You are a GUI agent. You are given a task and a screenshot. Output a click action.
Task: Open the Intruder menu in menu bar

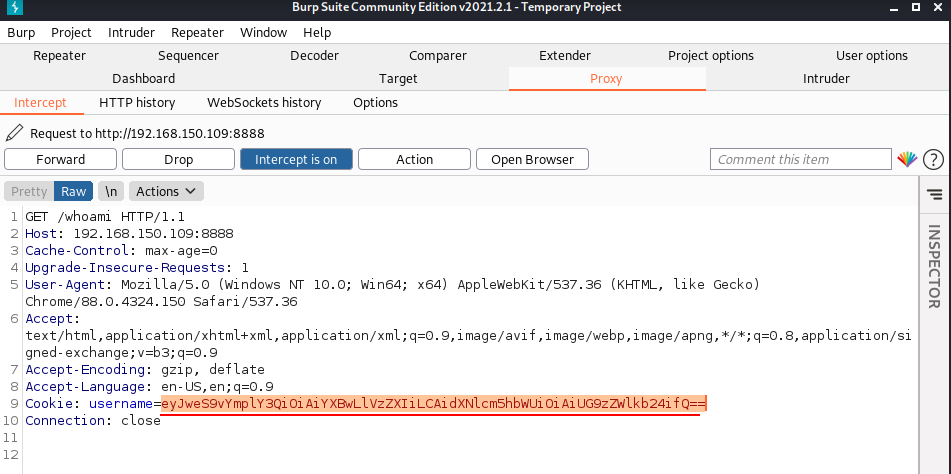129,32
